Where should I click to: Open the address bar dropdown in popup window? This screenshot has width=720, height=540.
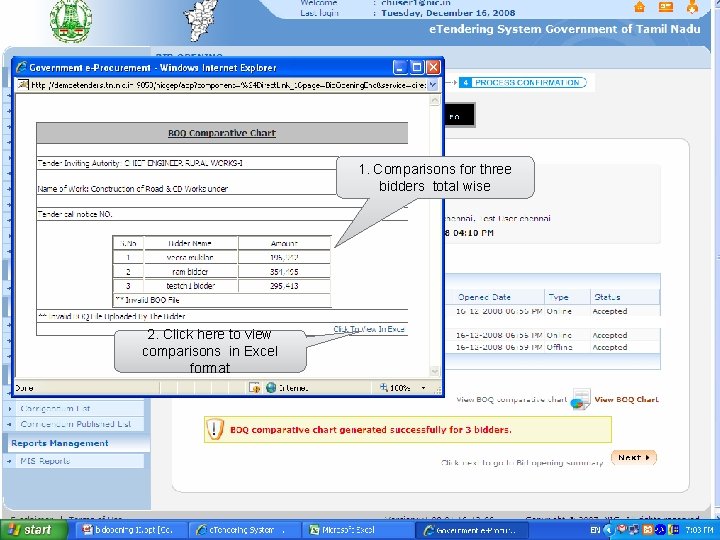pyautogui.click(x=433, y=84)
